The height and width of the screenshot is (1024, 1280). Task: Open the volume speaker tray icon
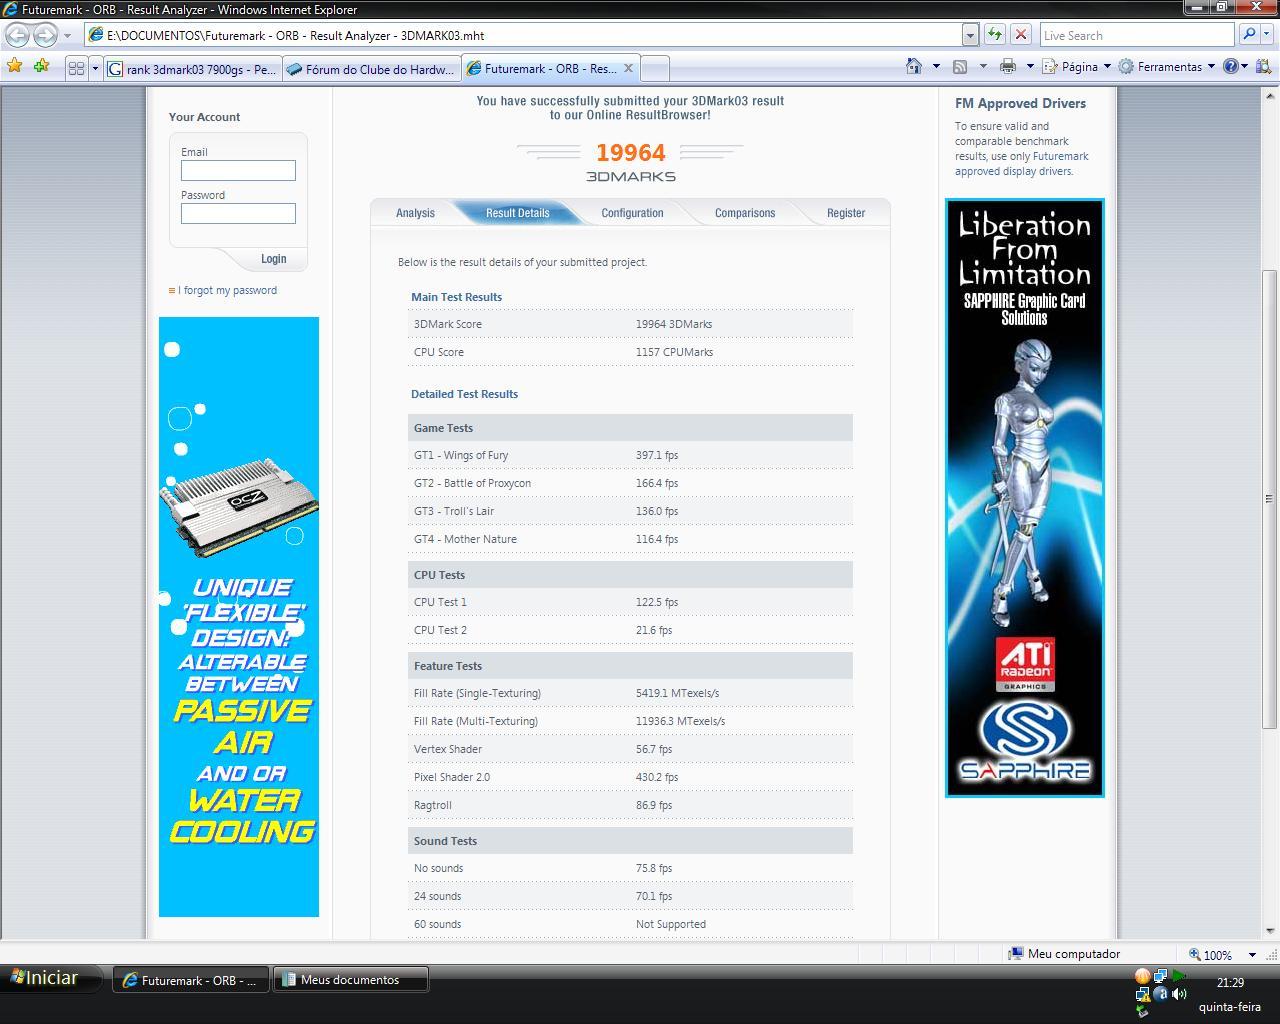[1179, 994]
